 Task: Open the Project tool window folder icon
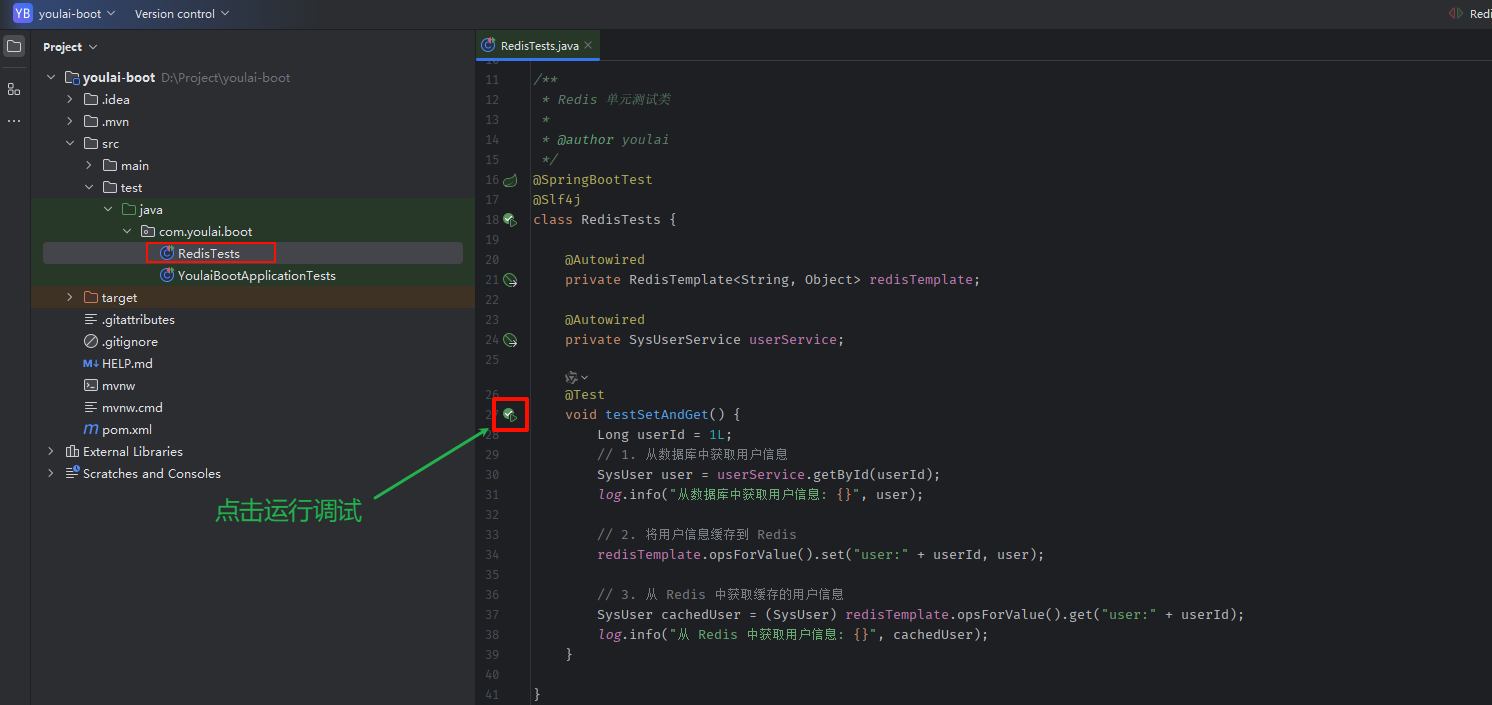click(14, 46)
